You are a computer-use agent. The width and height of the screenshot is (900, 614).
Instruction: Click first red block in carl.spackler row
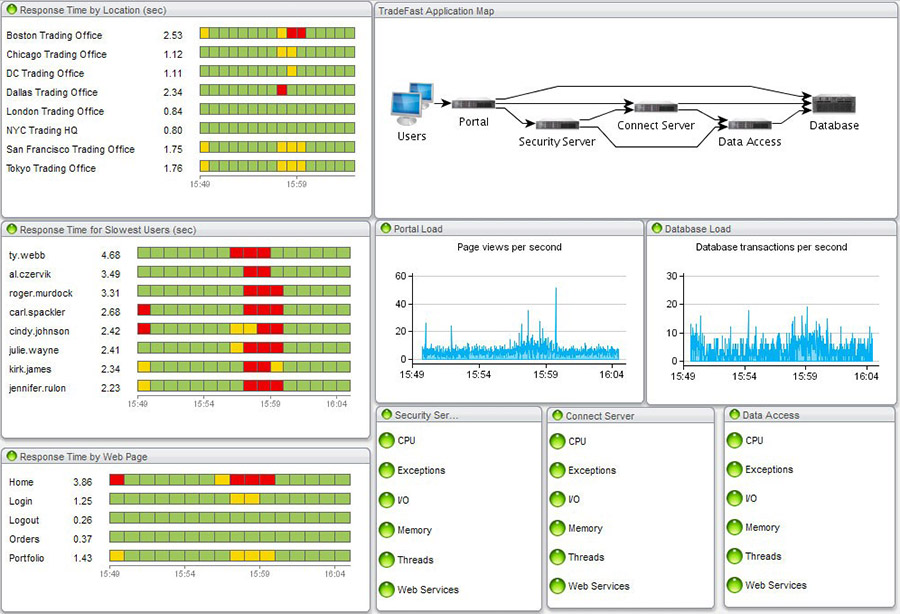(144, 311)
